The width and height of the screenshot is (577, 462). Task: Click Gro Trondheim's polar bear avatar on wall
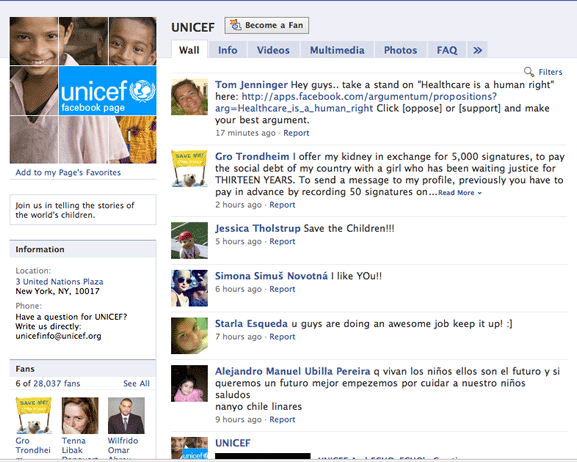coord(189,169)
